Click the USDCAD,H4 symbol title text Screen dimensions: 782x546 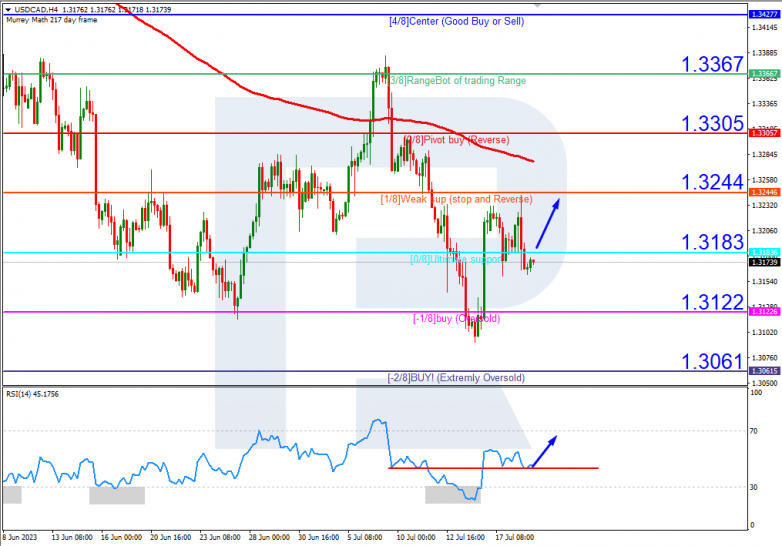pyautogui.click(x=37, y=9)
